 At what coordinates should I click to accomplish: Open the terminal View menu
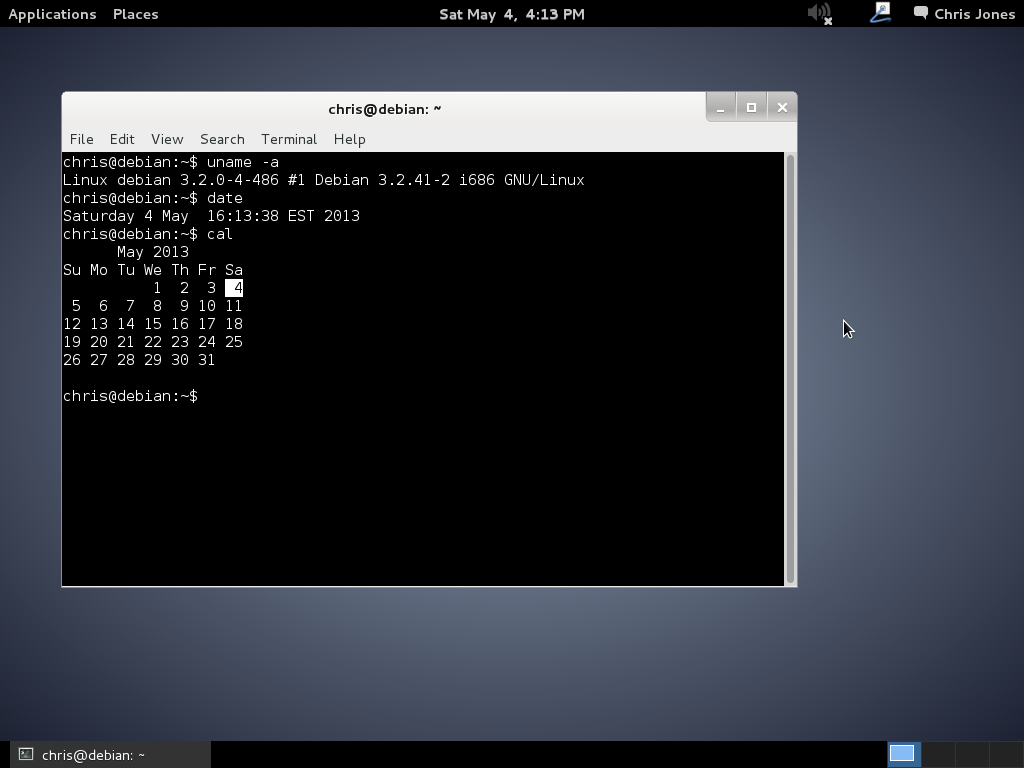(x=167, y=139)
